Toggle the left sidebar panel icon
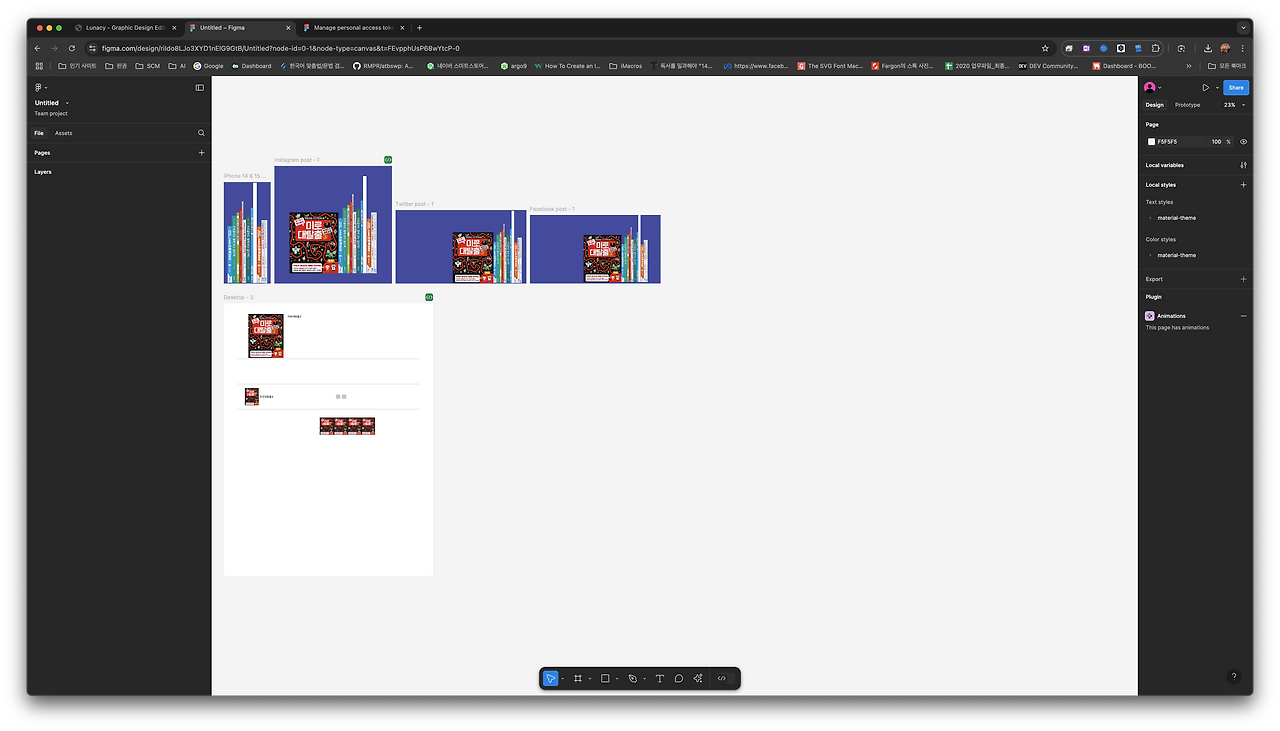1280x731 pixels. point(200,87)
